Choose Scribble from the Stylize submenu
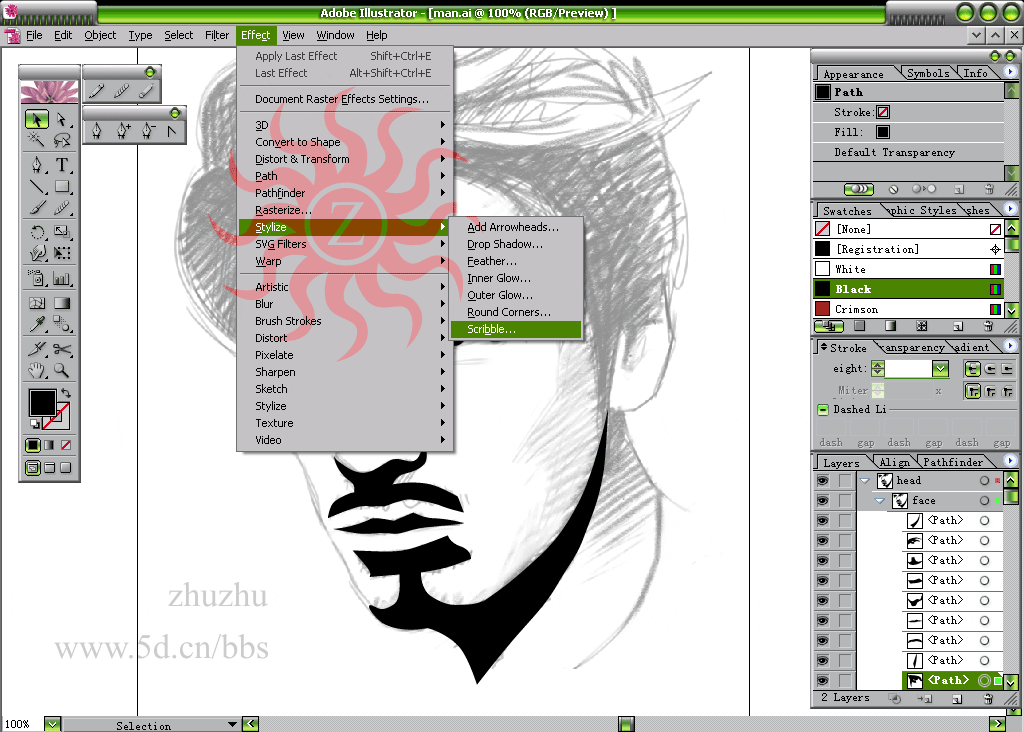The height and width of the screenshot is (732, 1024). coord(515,330)
